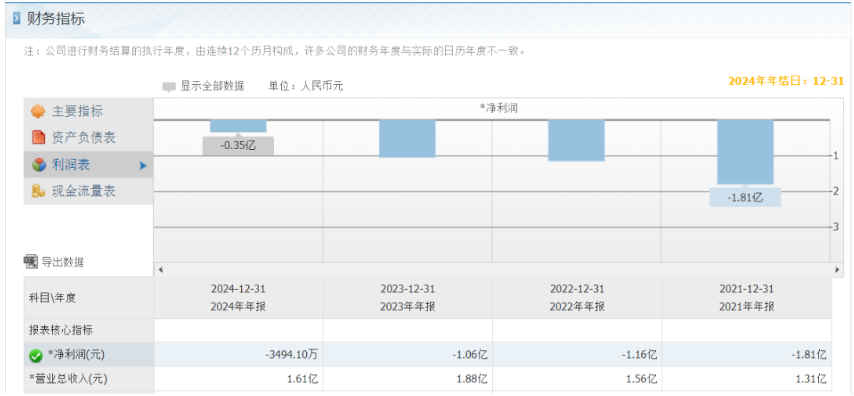Select the 2022年年报 column header

(577, 297)
